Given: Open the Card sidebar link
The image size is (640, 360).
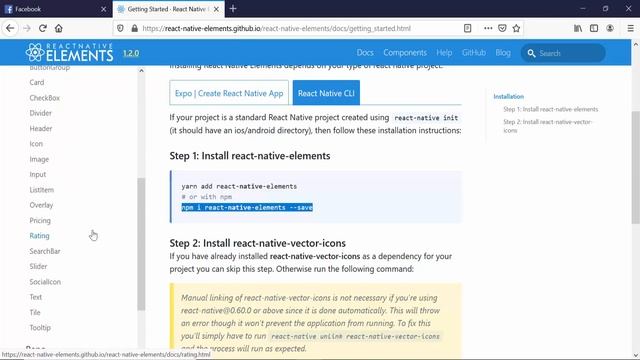Looking at the screenshot, I should (37, 82).
